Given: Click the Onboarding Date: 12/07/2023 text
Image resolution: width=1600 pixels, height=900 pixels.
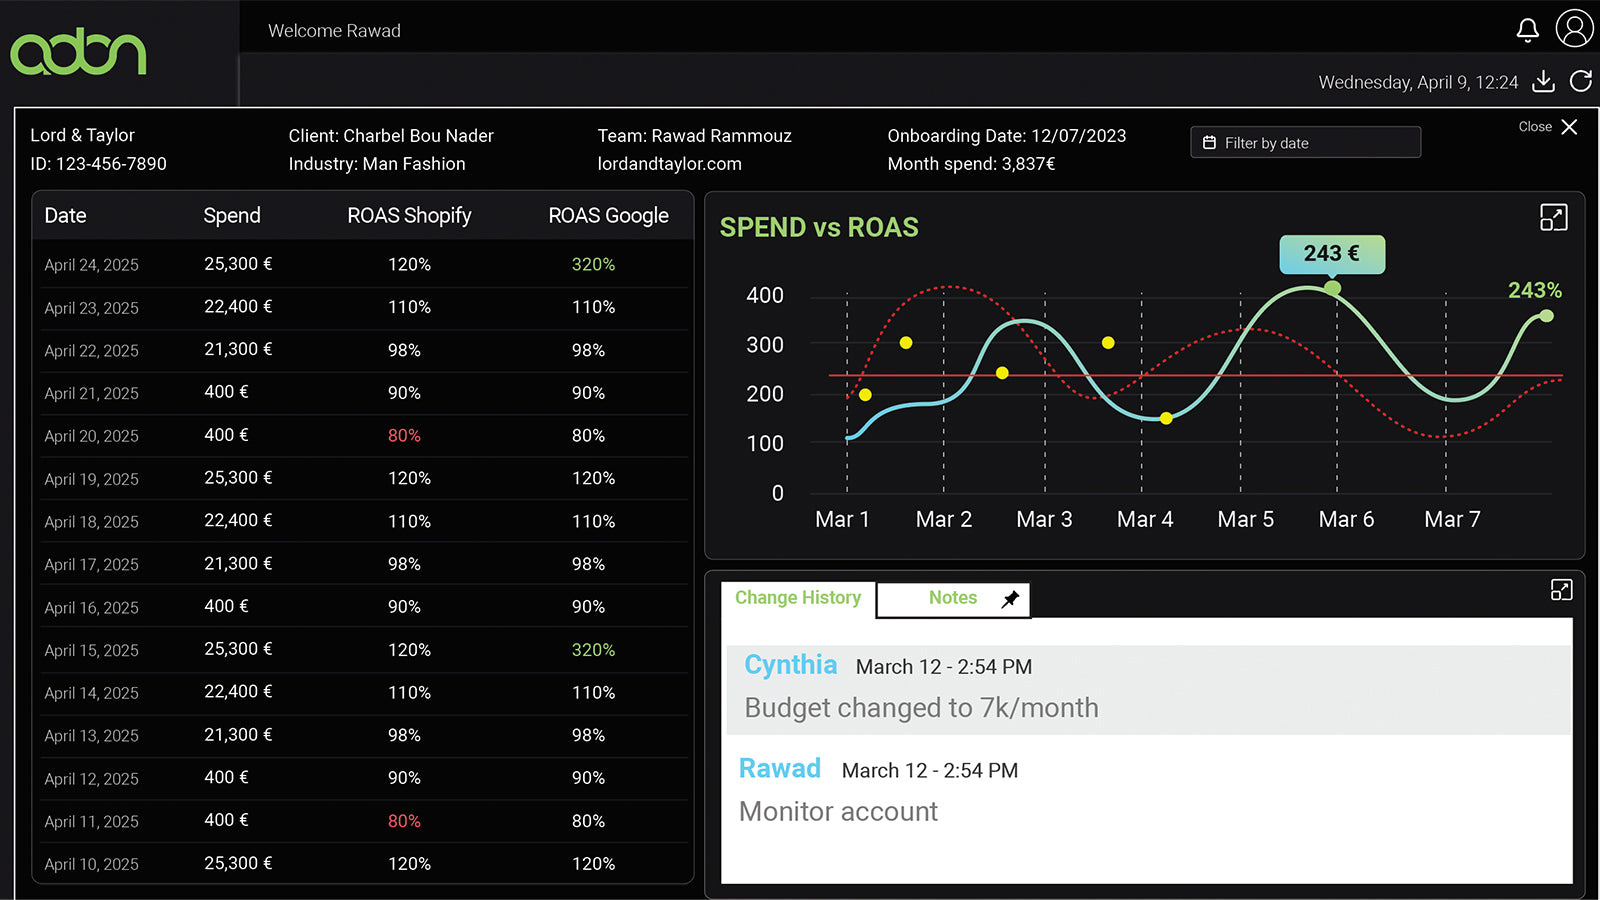Looking at the screenshot, I should (x=1006, y=136).
